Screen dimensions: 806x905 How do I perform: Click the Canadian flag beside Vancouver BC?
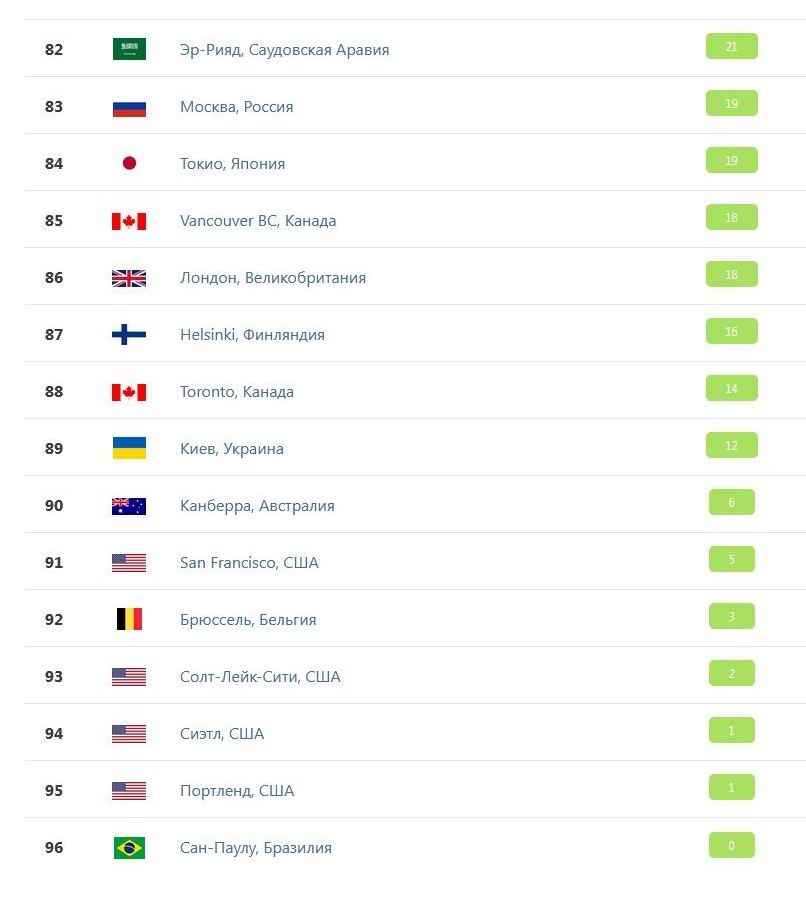[129, 221]
